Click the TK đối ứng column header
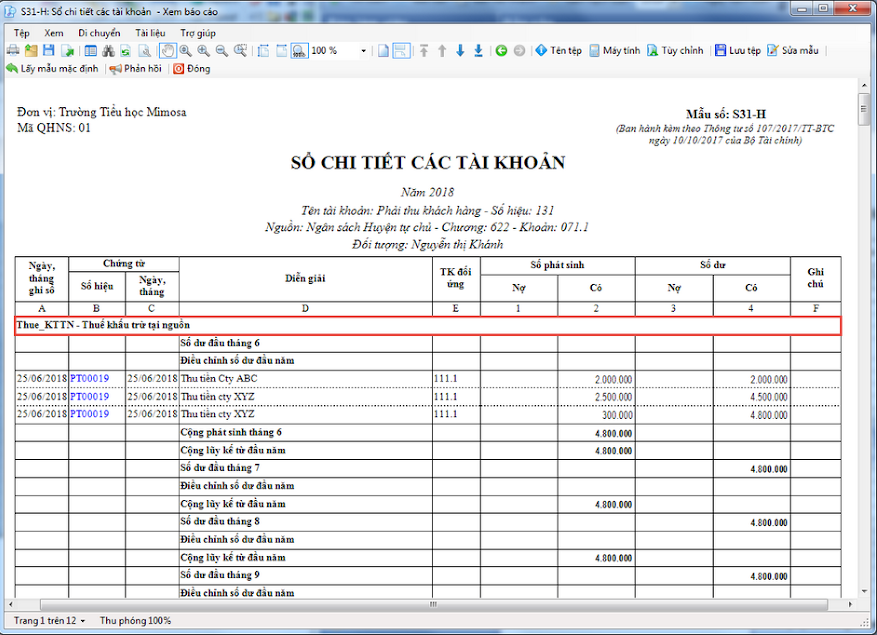This screenshot has height=635, width=877. [456, 278]
